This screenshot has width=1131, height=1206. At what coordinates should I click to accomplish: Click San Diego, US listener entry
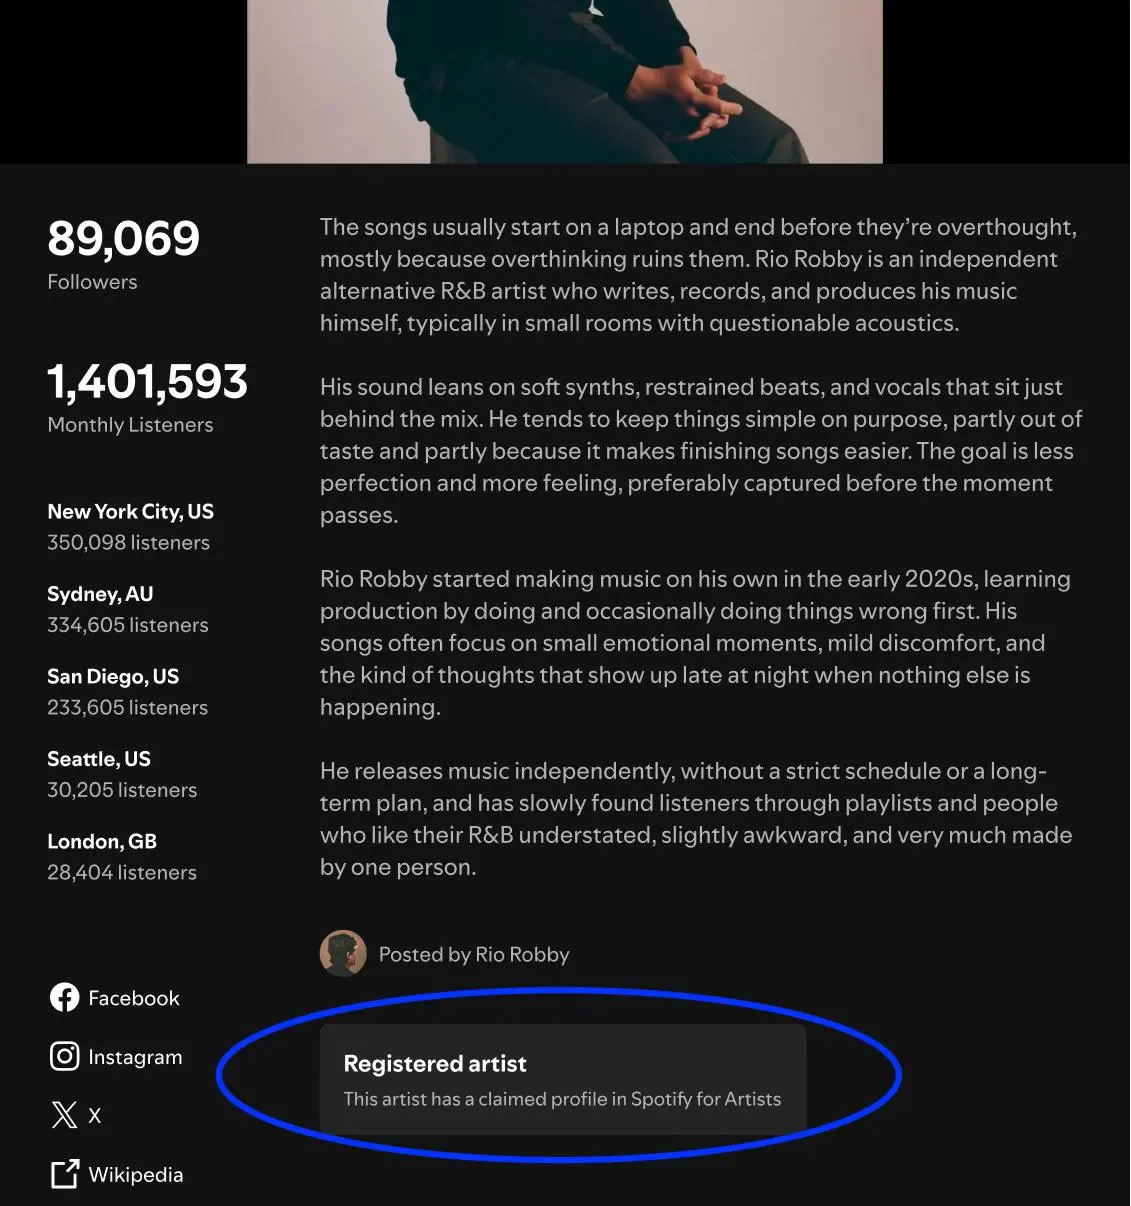(127, 690)
